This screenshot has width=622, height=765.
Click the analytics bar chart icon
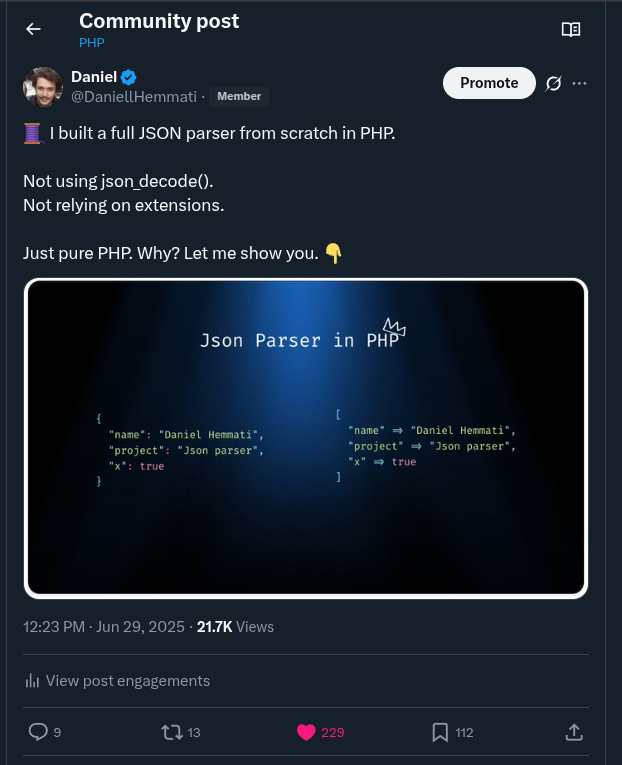32,681
